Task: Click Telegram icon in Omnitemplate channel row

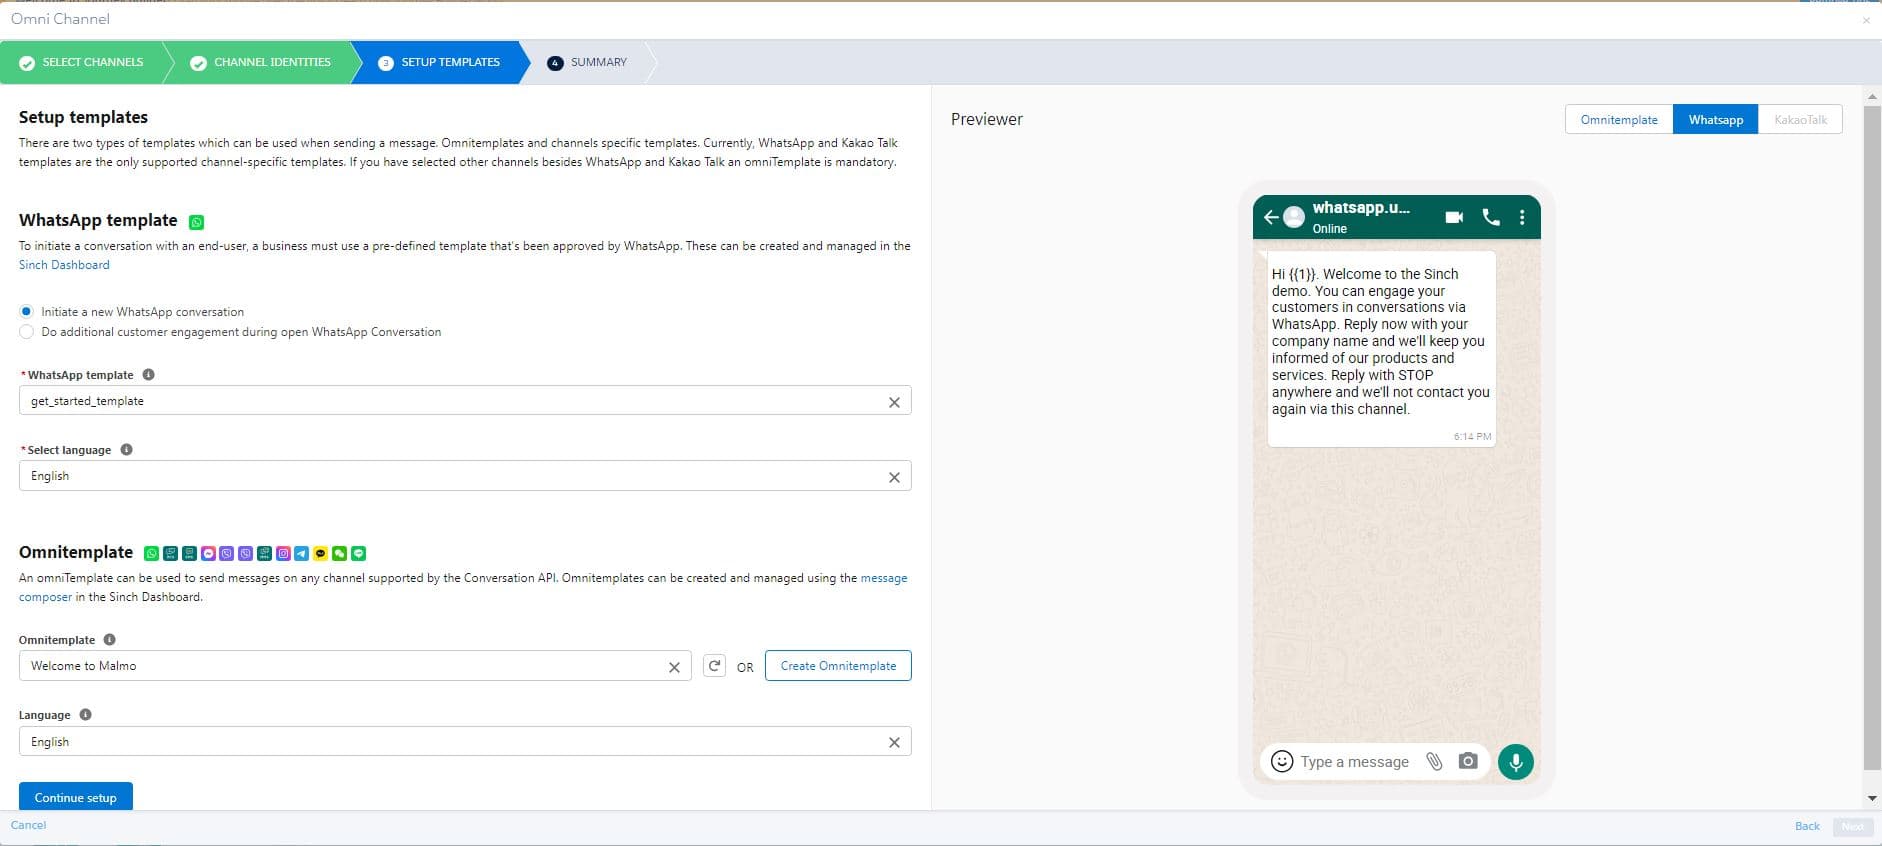Action: pyautogui.click(x=302, y=553)
